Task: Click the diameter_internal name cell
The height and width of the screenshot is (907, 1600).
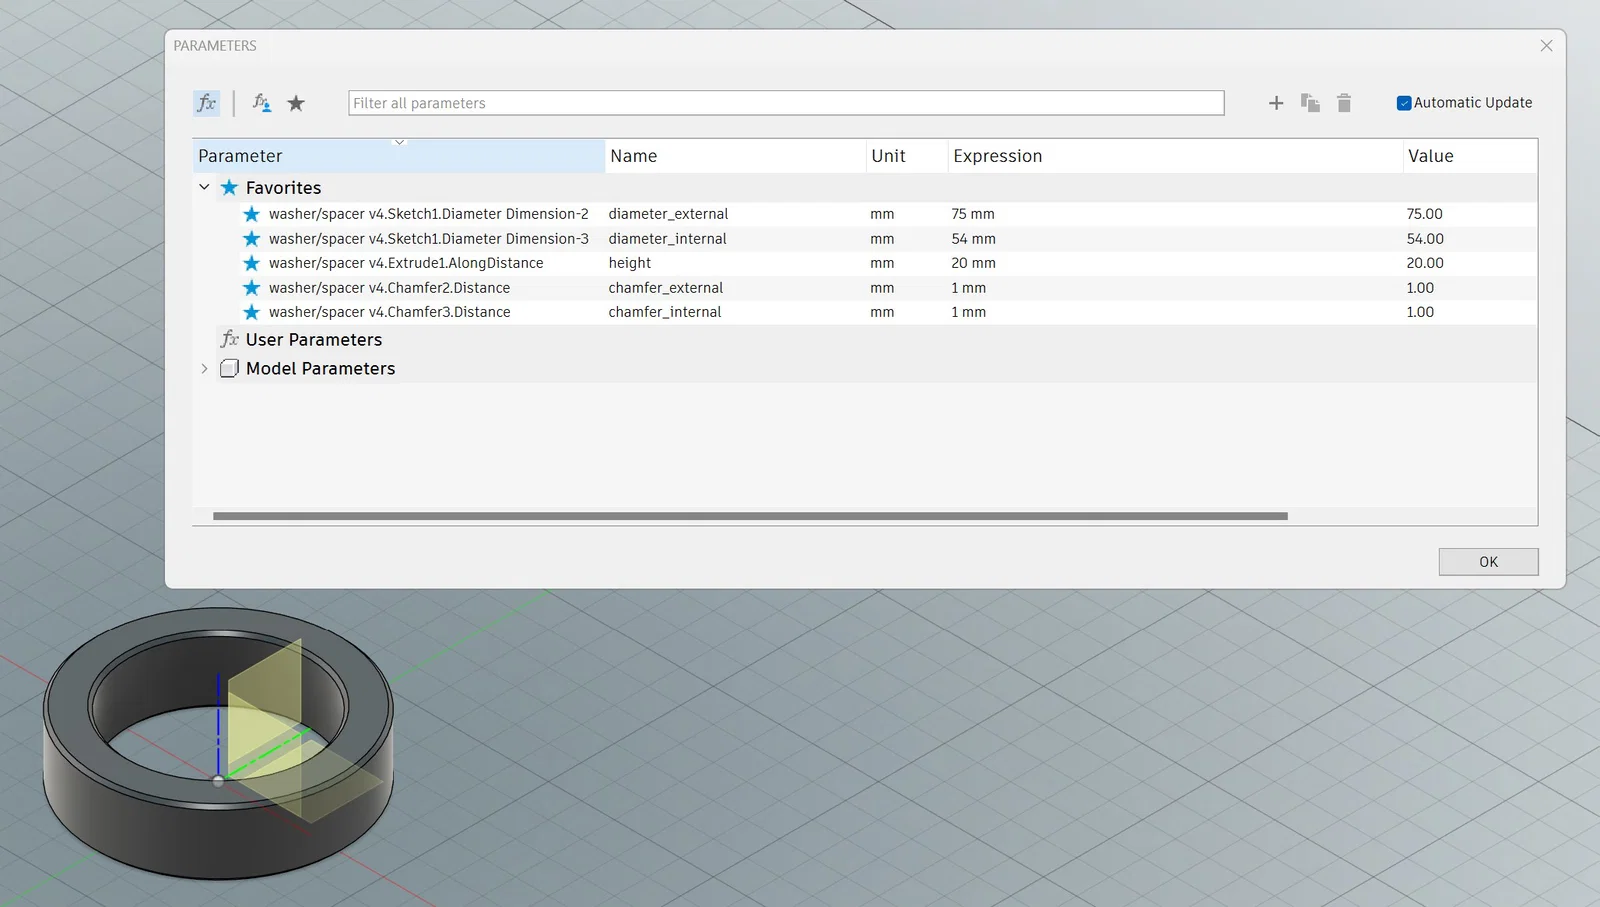Action: [x=667, y=239]
